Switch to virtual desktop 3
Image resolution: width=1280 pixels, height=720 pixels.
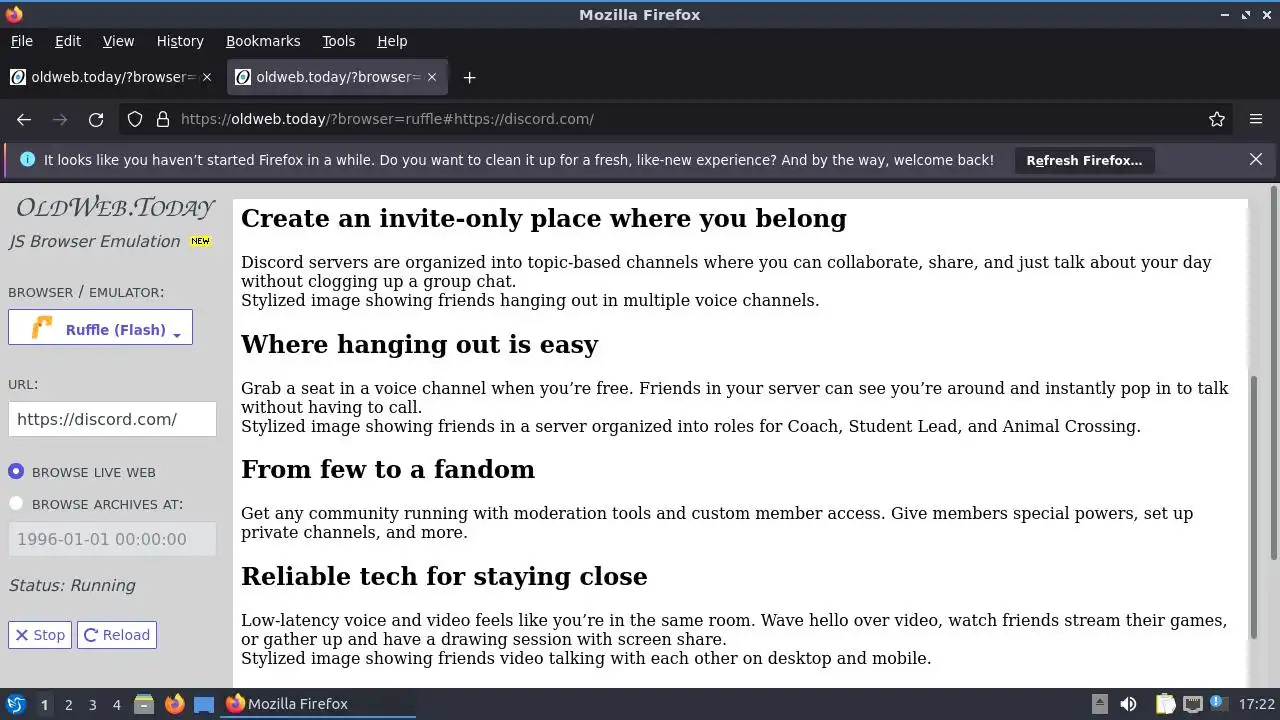coord(92,704)
